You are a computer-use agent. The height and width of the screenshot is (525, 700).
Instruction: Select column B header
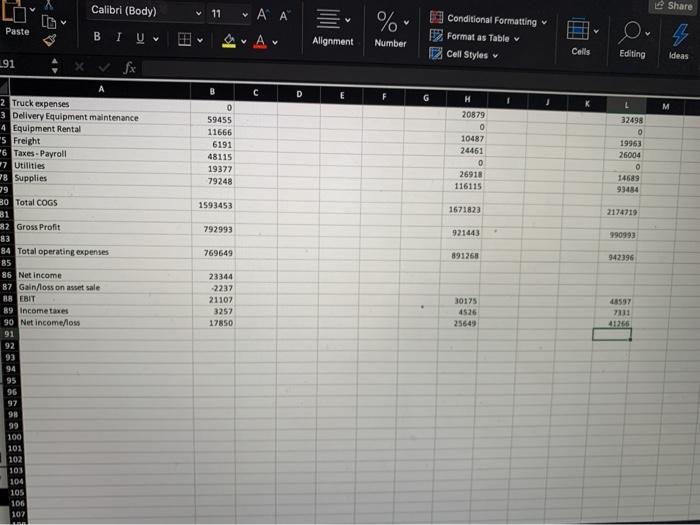(x=212, y=92)
